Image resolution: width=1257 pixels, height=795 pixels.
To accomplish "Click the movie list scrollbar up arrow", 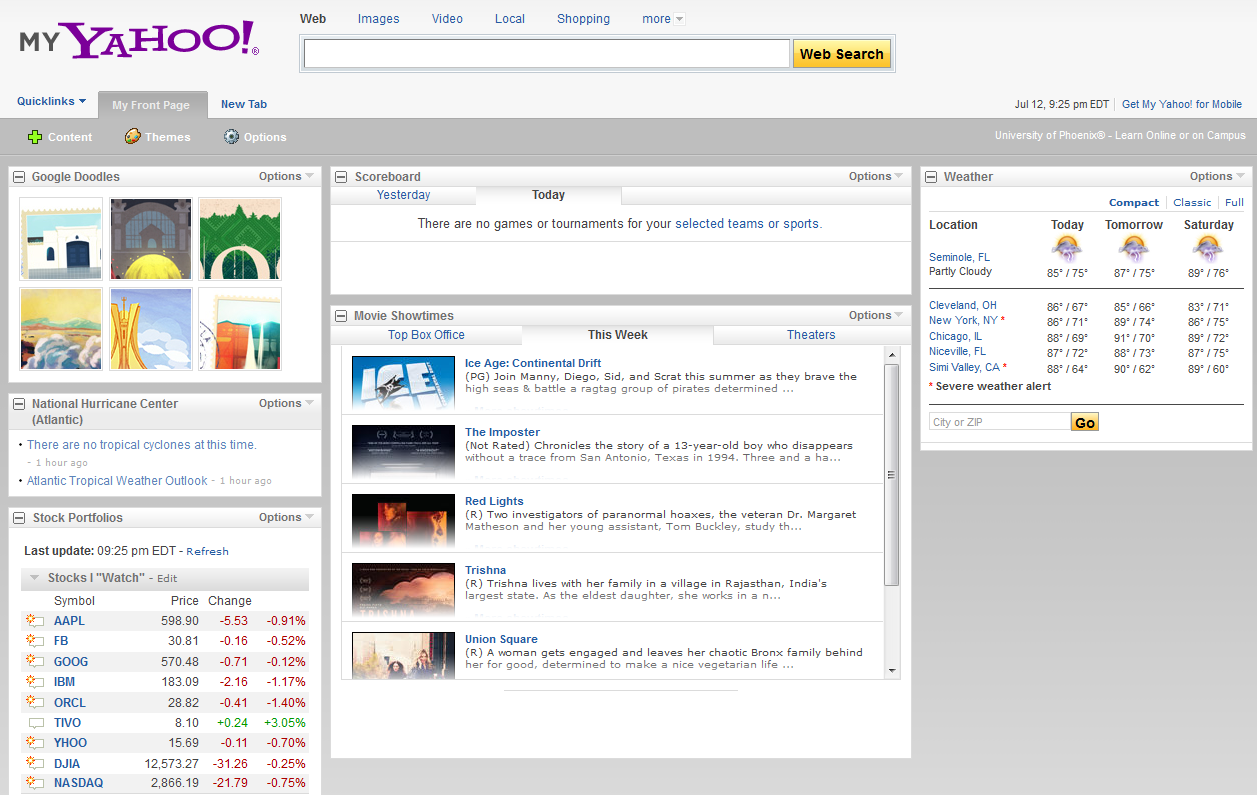I will (x=892, y=354).
